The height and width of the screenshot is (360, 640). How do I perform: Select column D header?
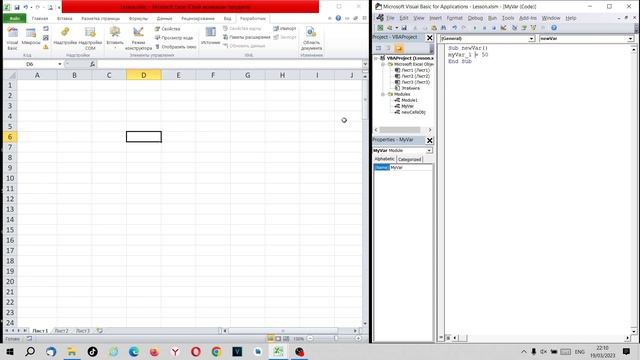coord(144,75)
